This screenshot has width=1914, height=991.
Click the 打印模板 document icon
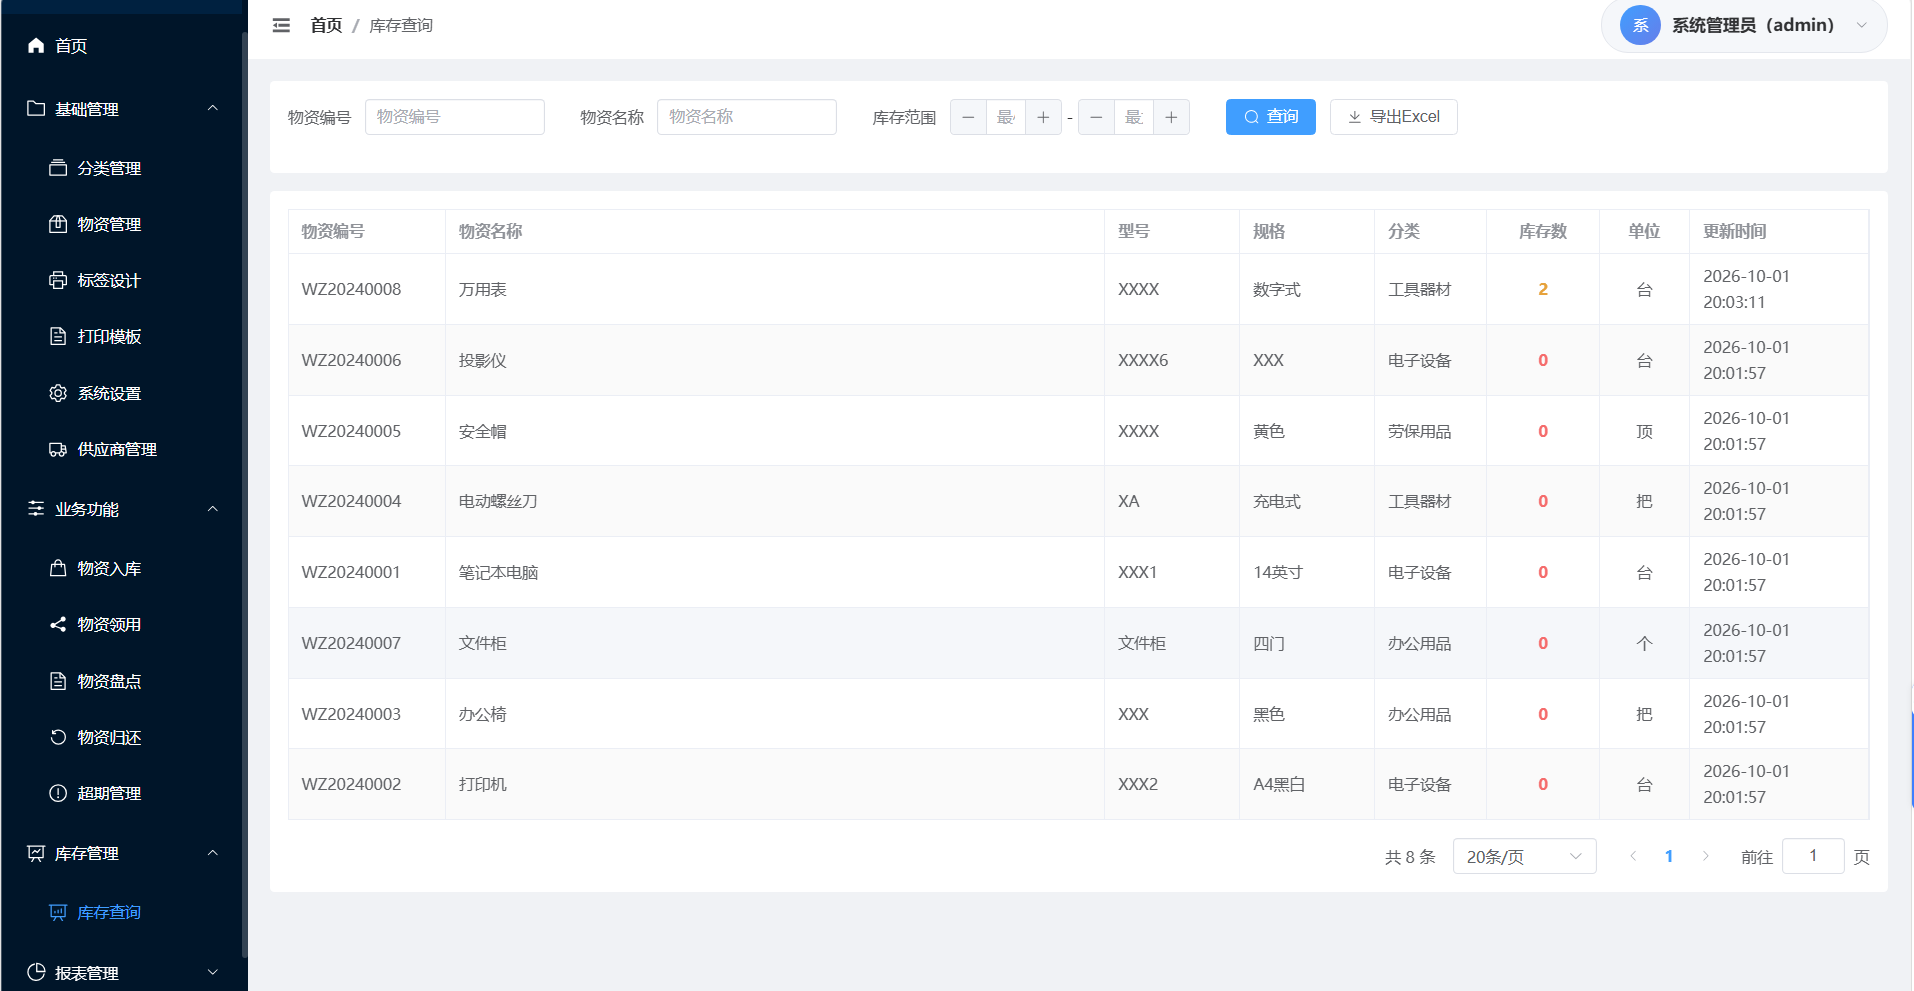pyautogui.click(x=58, y=336)
